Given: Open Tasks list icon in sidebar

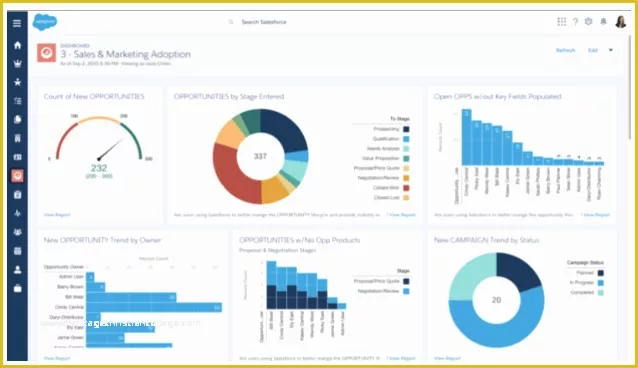Looking at the screenshot, I should click(x=17, y=101).
